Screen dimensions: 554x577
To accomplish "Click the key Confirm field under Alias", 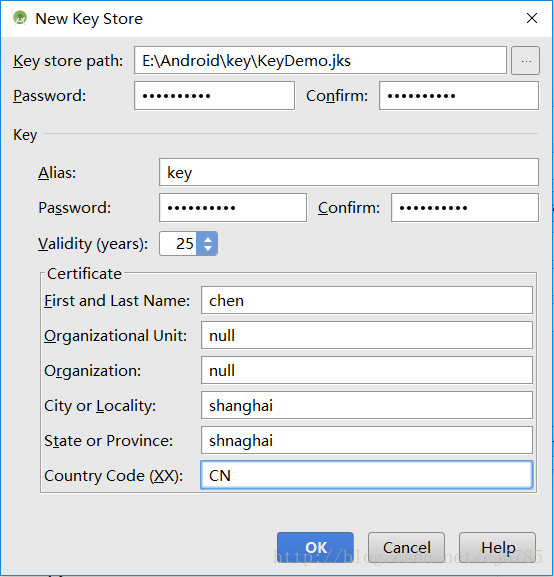I will coord(465,208).
